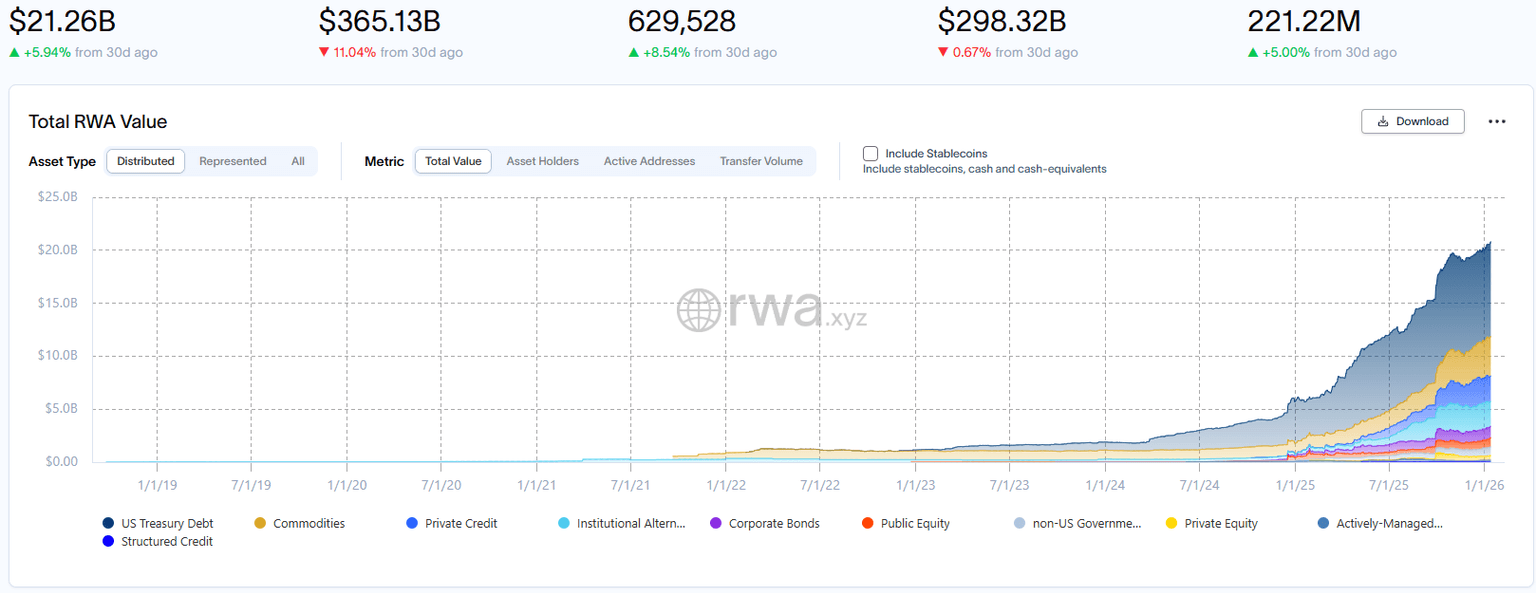
Task: Click the download arrow icon
Action: [x=1383, y=122]
